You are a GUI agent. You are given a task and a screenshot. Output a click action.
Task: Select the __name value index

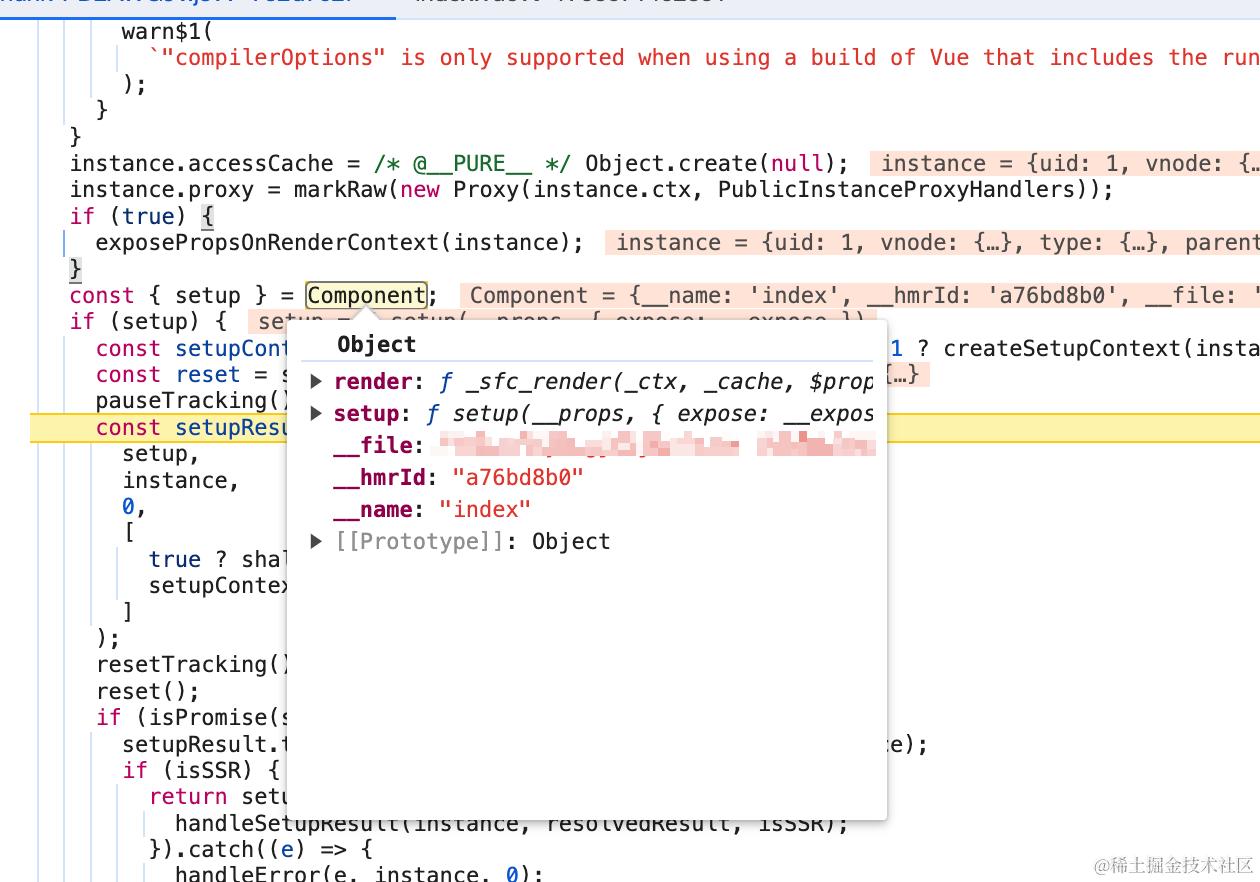pos(486,509)
